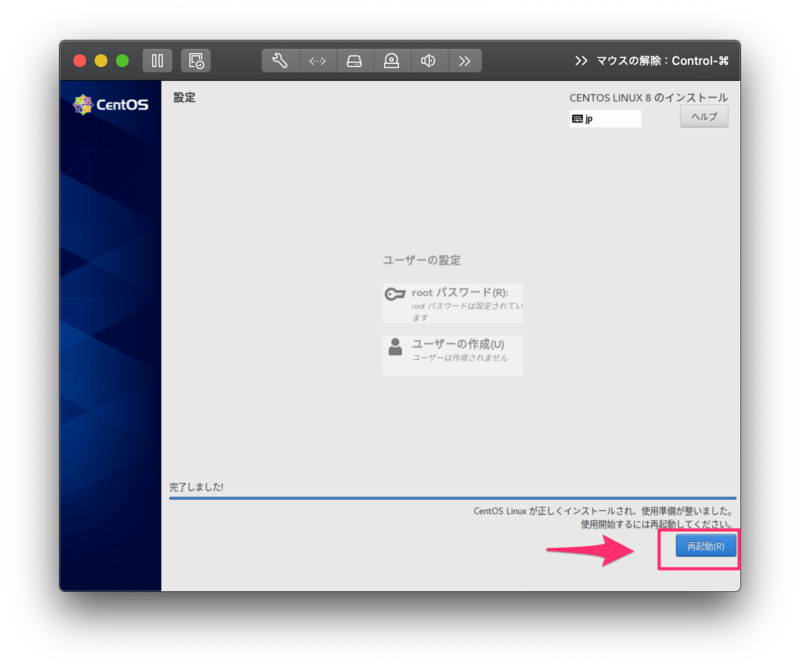Open the sound card speaker icon
Viewport: 800px width, 670px height.
click(x=428, y=61)
